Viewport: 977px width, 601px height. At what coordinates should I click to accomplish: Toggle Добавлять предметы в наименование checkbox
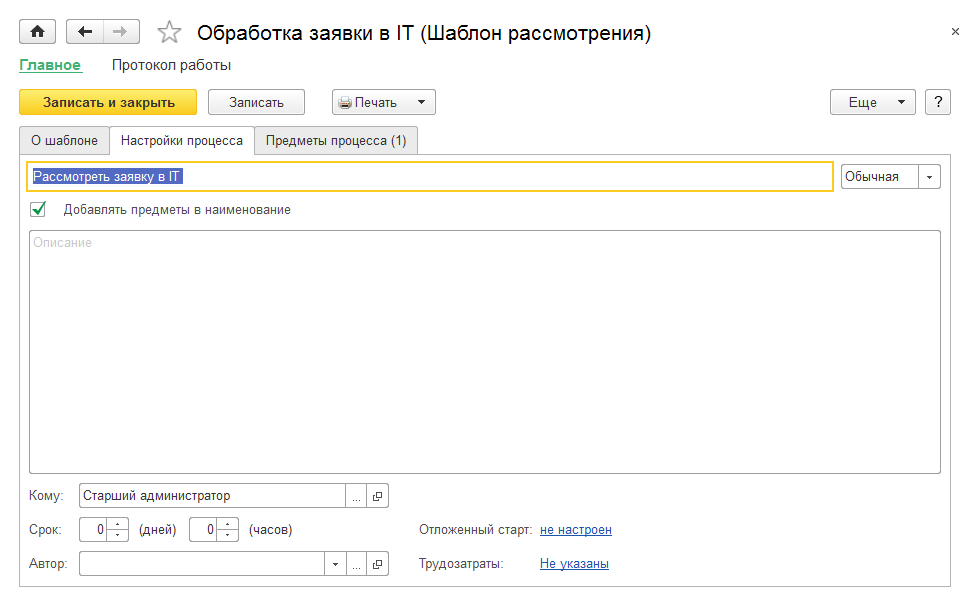pos(39,210)
